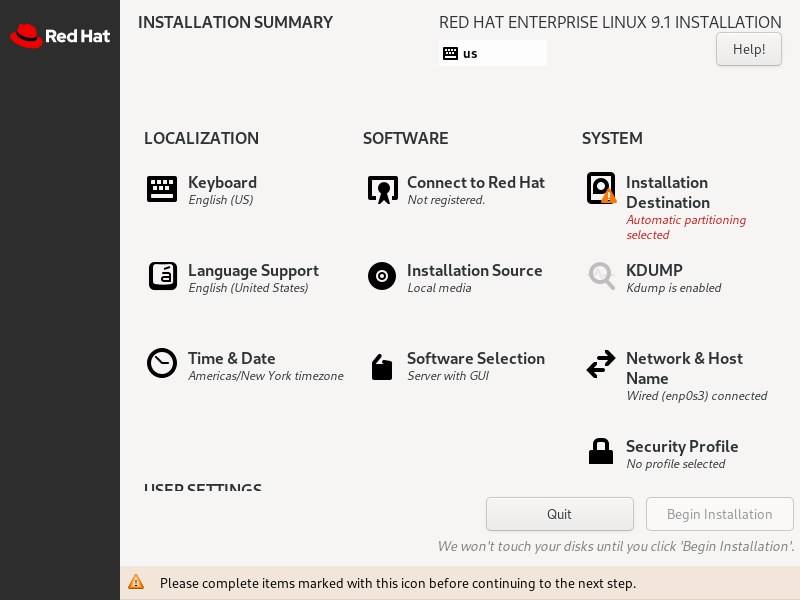Click 'Security Profile' title

point(682,446)
